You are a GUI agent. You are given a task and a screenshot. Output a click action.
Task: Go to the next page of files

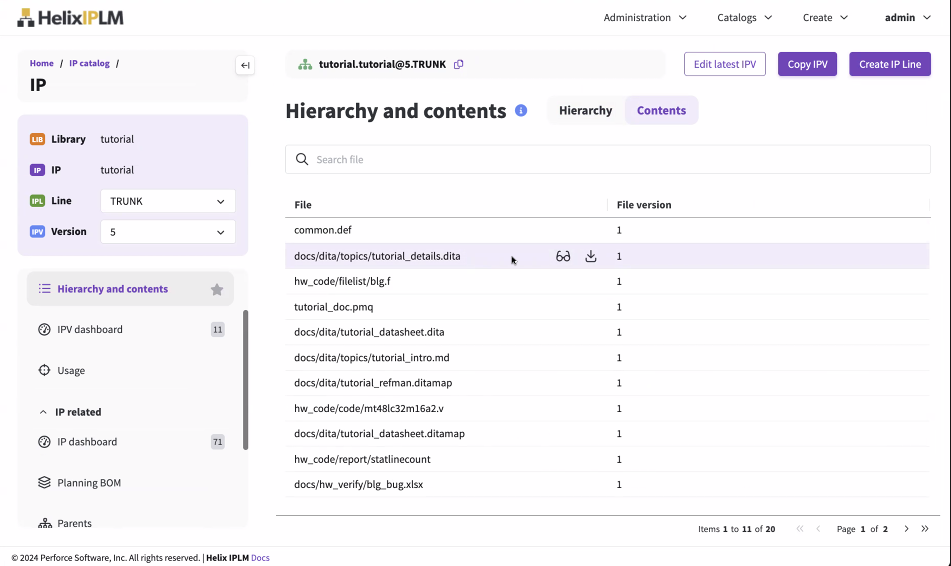pyautogui.click(x=906, y=529)
